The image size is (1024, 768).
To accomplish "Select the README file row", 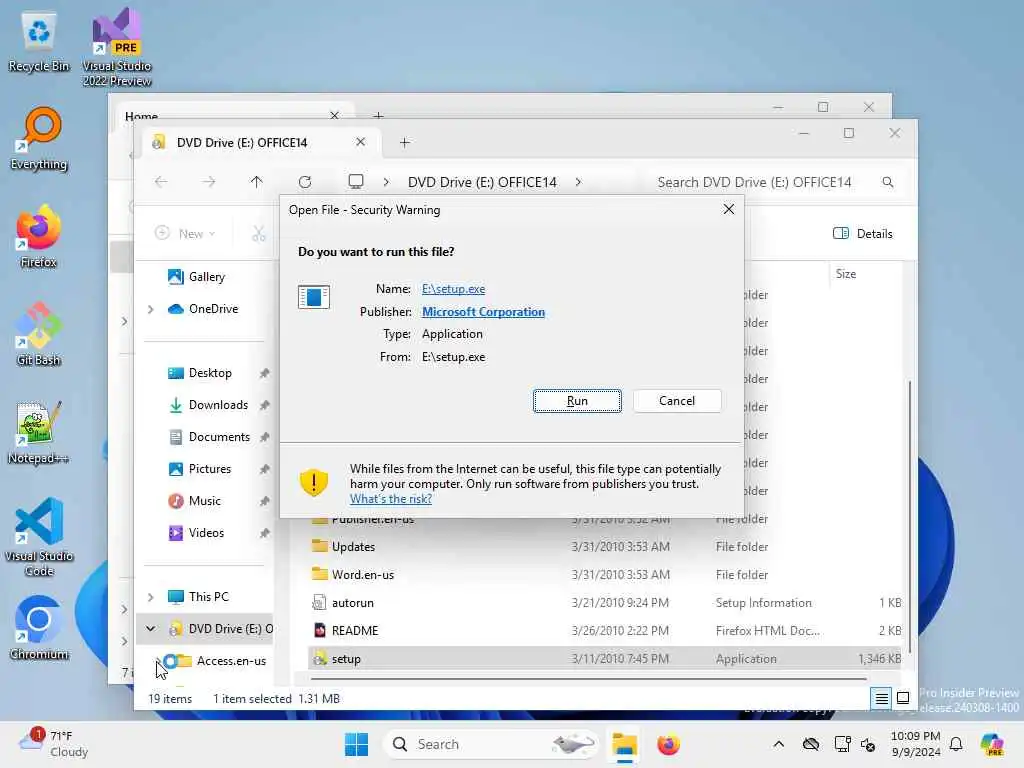I will (605, 631).
